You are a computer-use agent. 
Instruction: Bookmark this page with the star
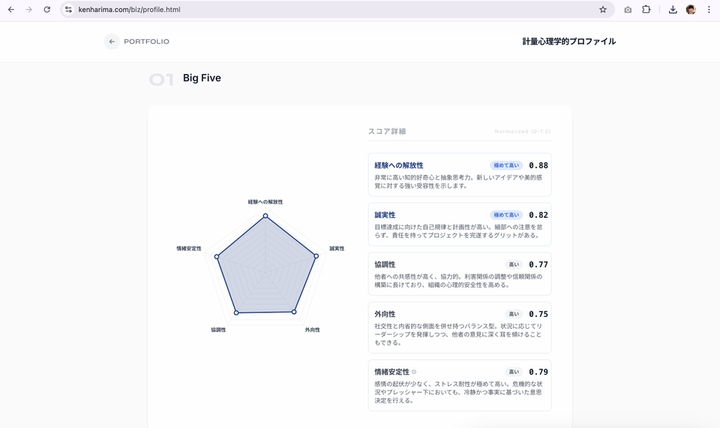603,9
